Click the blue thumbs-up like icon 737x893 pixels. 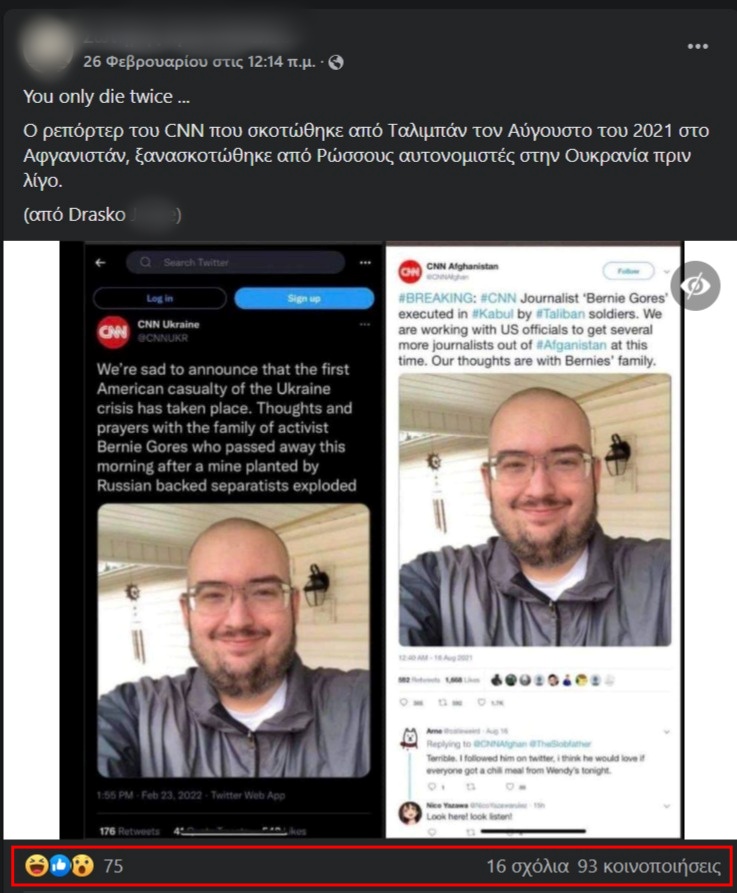tap(59, 866)
